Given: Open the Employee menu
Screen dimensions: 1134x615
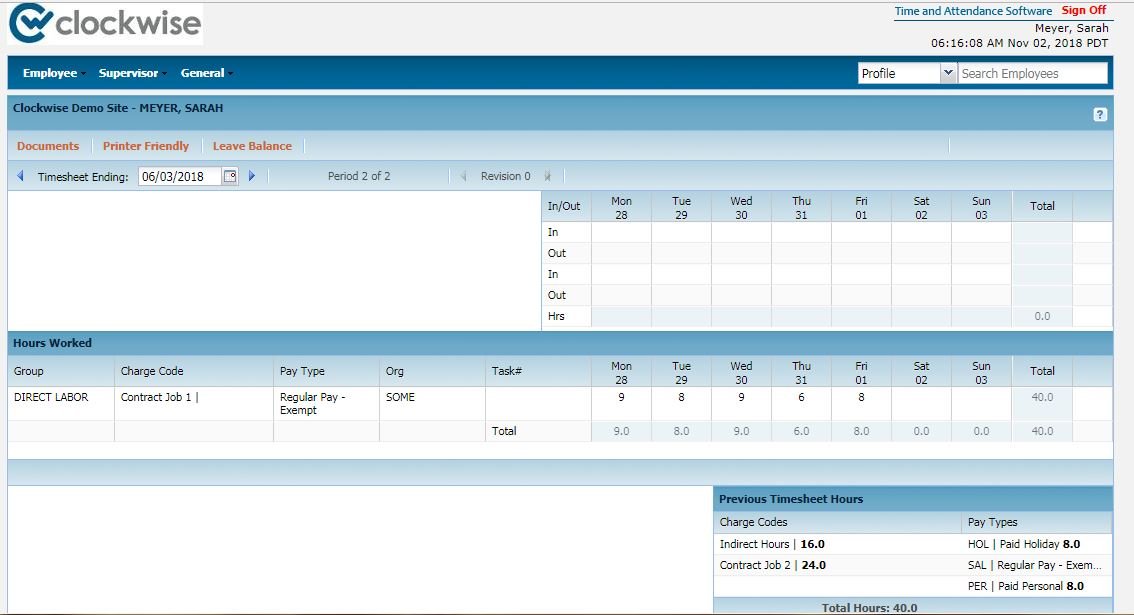Looking at the screenshot, I should click(54, 73).
